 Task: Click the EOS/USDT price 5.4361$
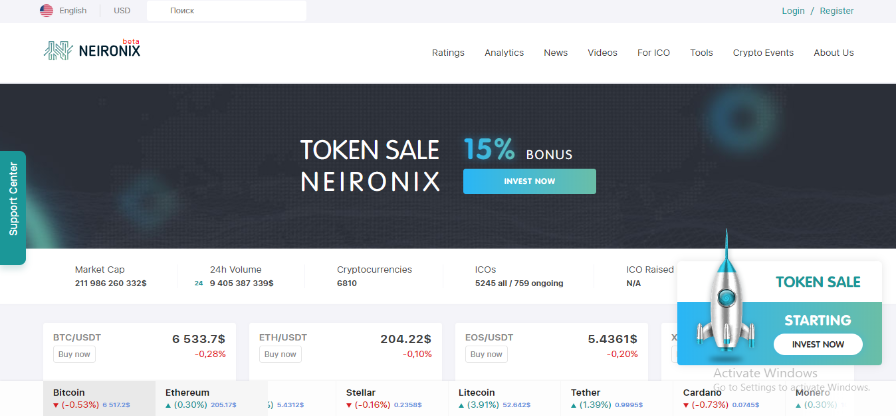click(613, 339)
